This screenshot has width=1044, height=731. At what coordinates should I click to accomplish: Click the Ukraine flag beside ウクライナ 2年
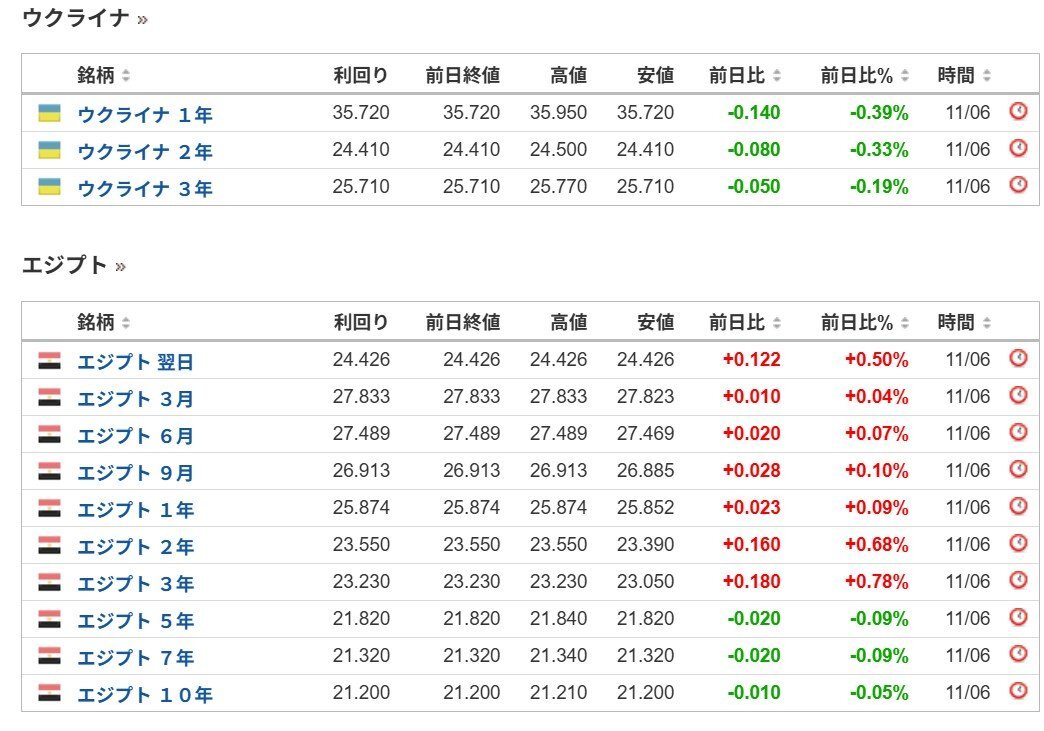[49, 150]
